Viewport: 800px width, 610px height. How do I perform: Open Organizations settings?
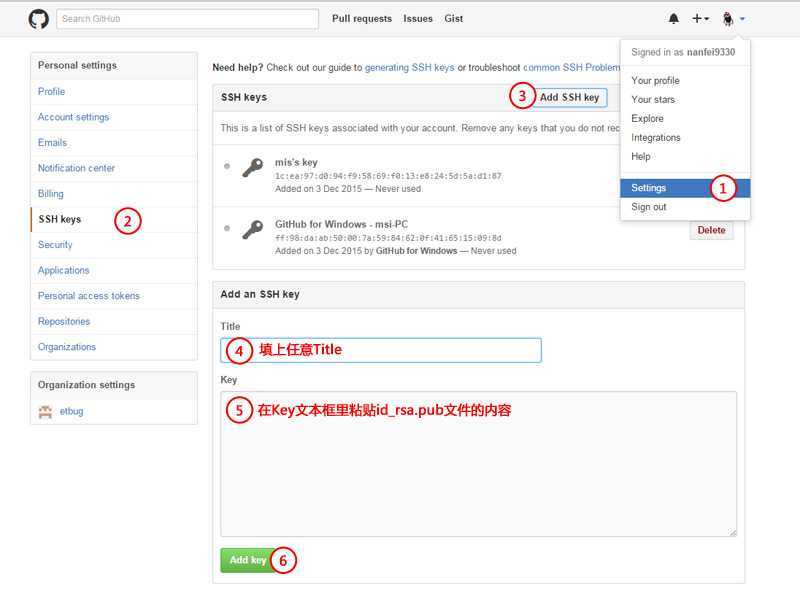(114, 347)
